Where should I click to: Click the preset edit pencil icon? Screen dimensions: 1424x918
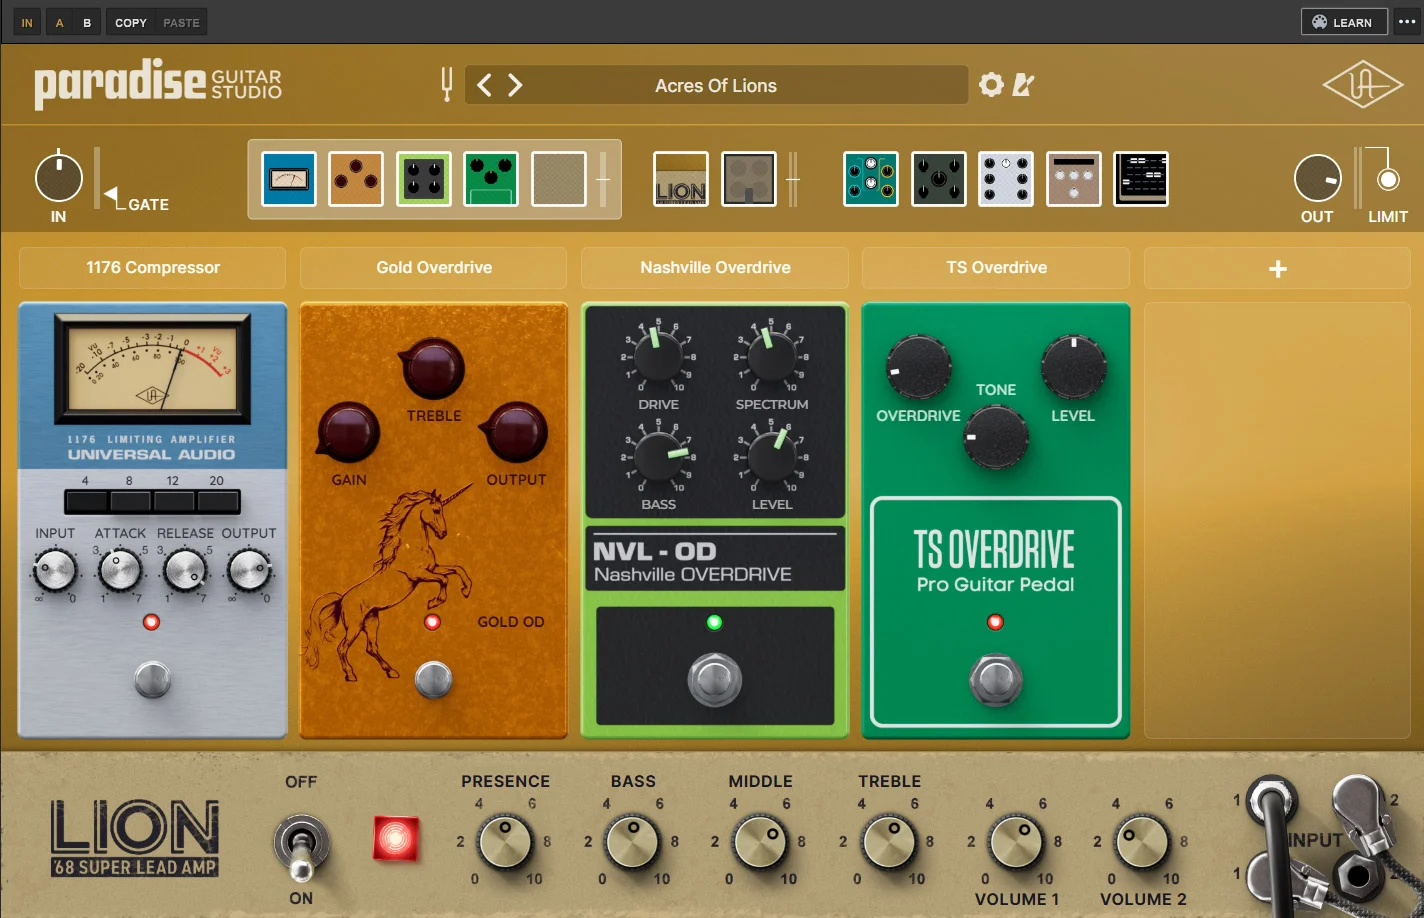click(x=1023, y=85)
